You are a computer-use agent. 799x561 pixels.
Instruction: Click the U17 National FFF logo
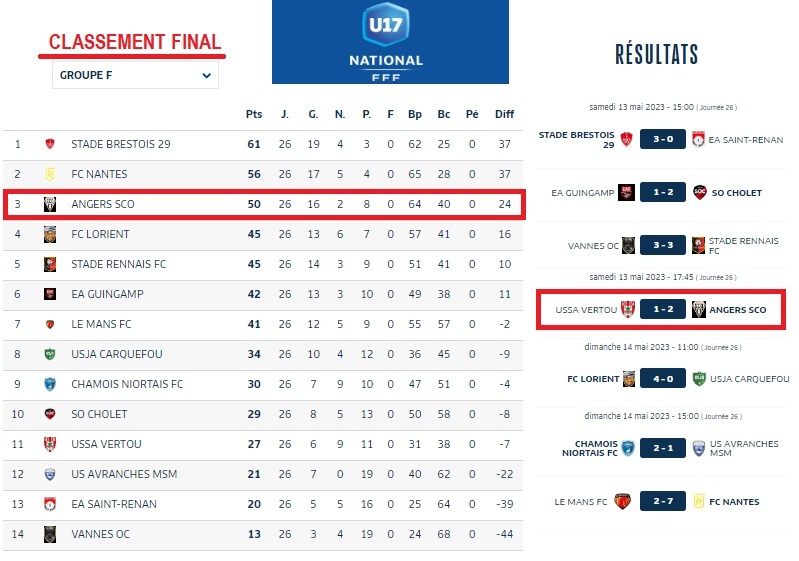coord(390,41)
